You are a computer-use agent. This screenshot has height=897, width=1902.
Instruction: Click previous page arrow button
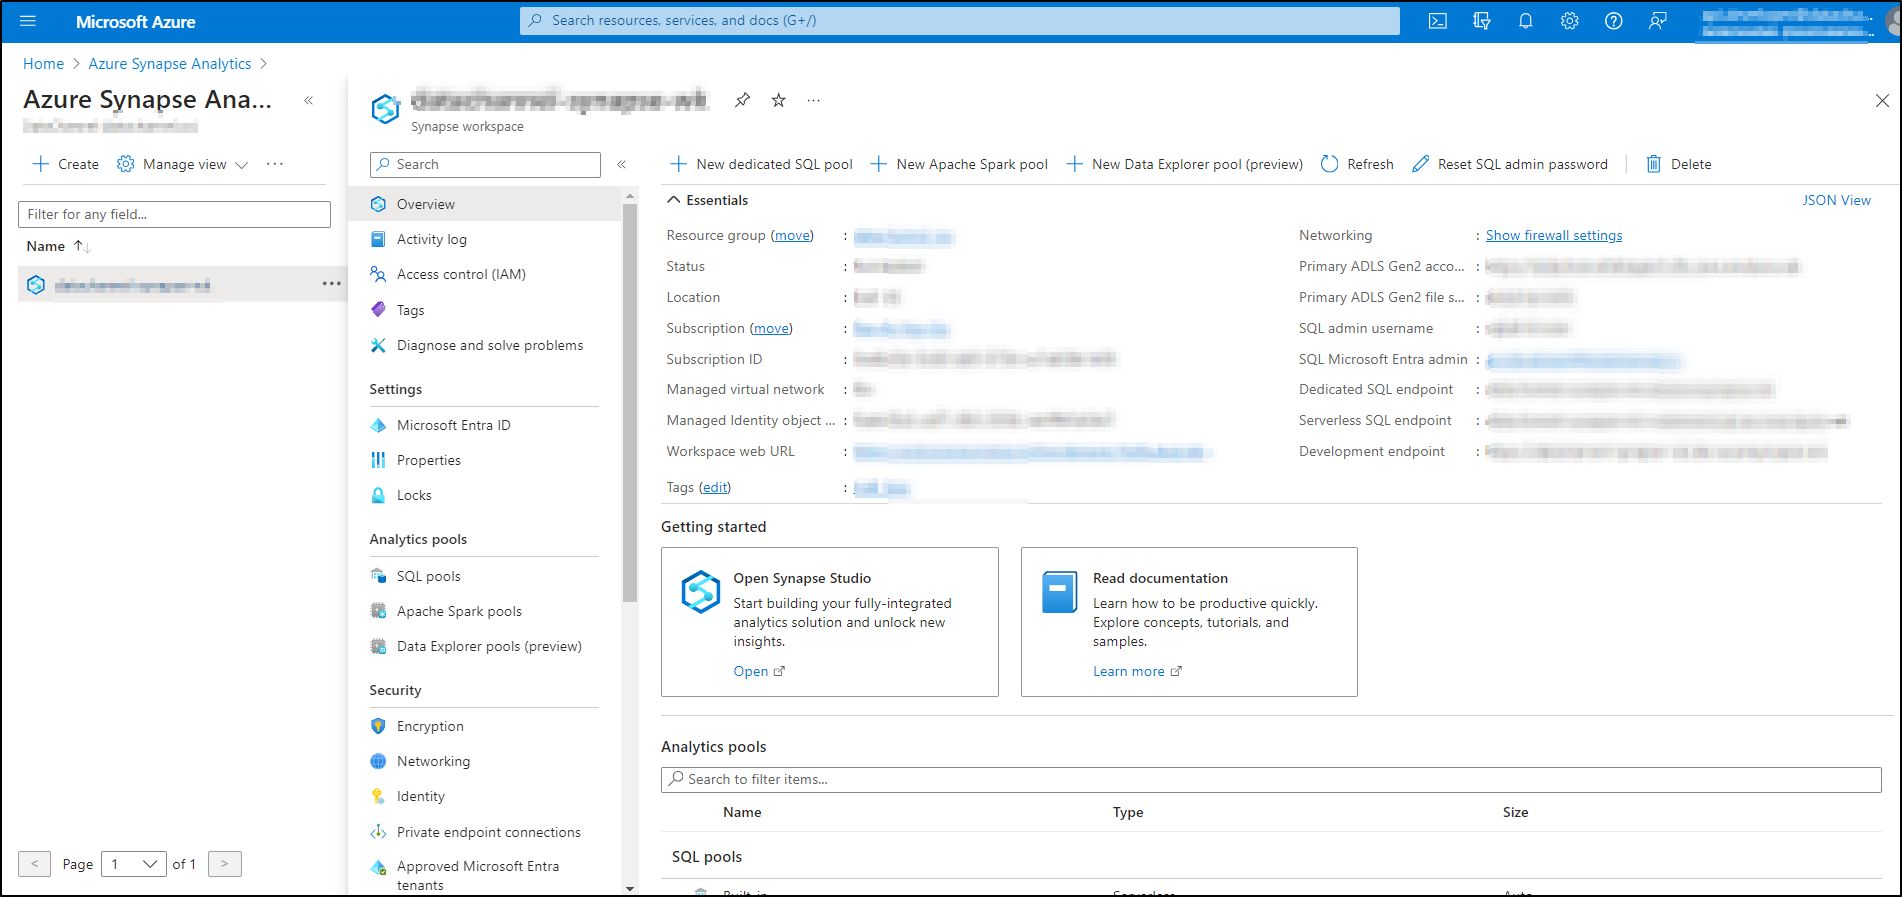34,864
